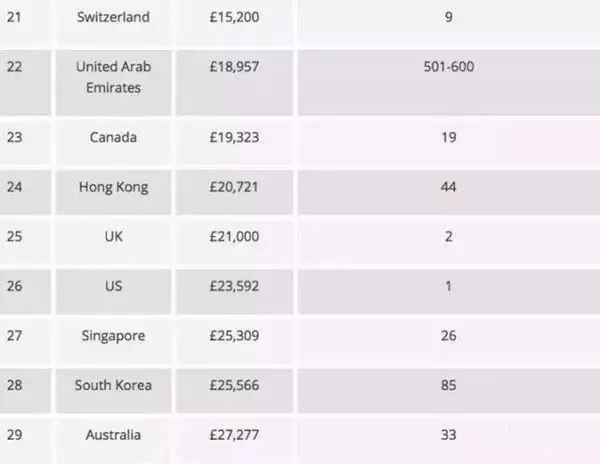
Task: Select the US country cell
Action: [x=112, y=286]
